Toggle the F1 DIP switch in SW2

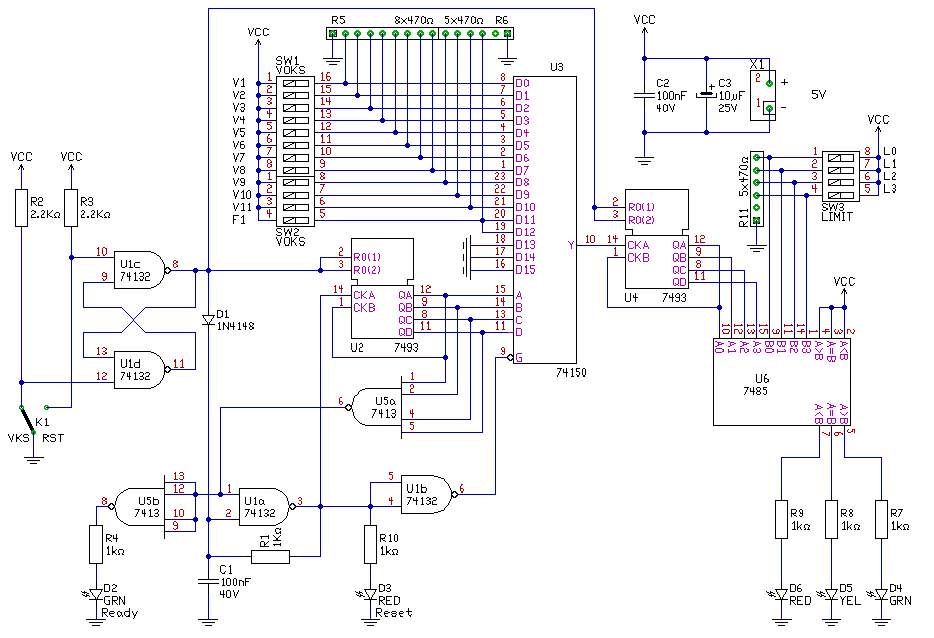pyautogui.click(x=295, y=220)
